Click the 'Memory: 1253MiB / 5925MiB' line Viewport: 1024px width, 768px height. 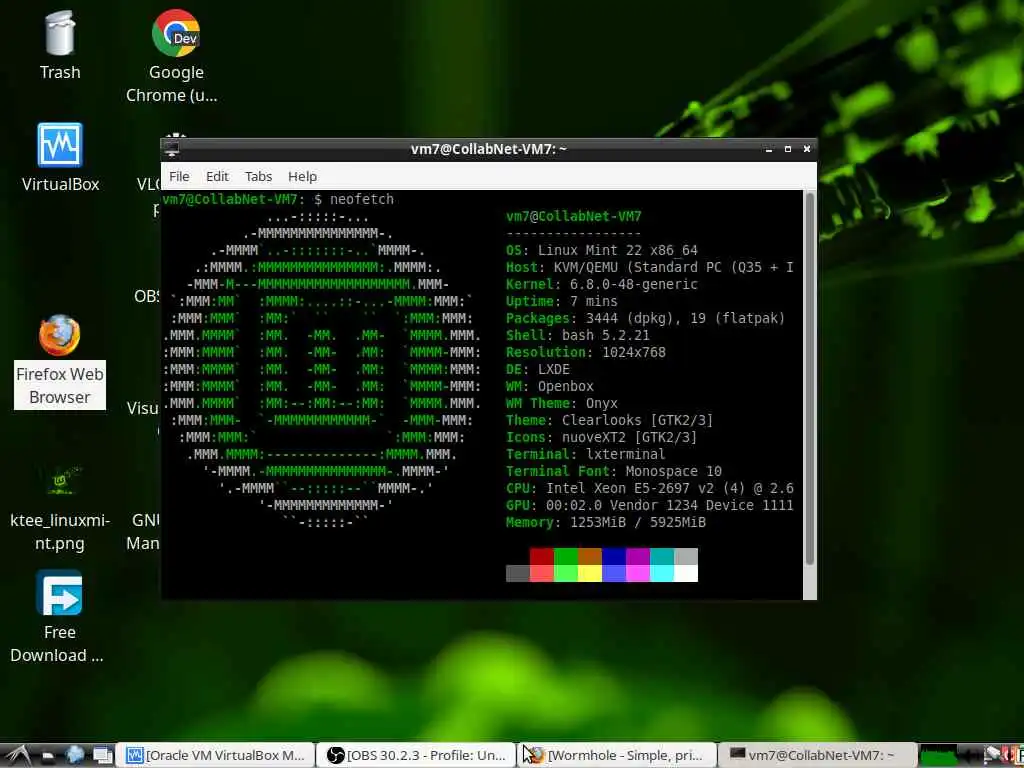click(605, 522)
